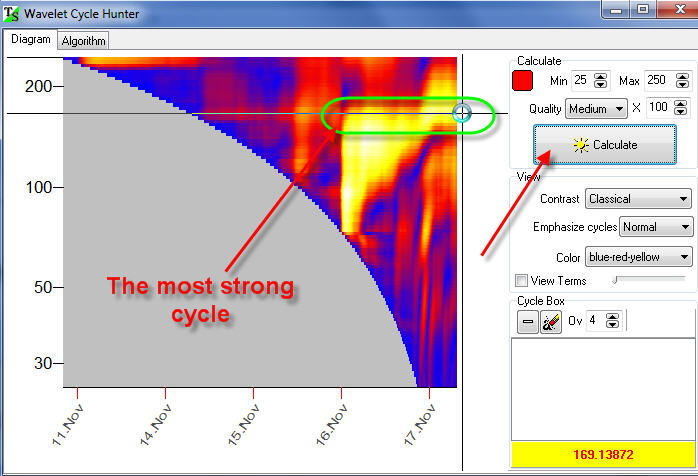Open the Emphasize cycles dropdown
Viewport: 698px width, 476px height.
click(x=655, y=228)
